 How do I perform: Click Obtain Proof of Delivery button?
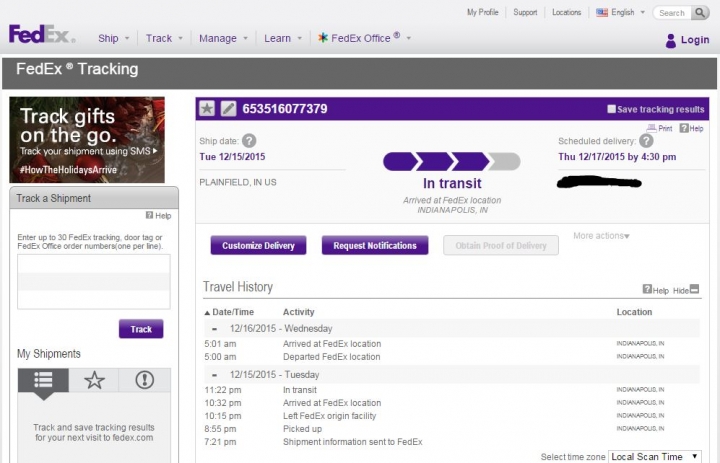pyautogui.click(x=501, y=245)
